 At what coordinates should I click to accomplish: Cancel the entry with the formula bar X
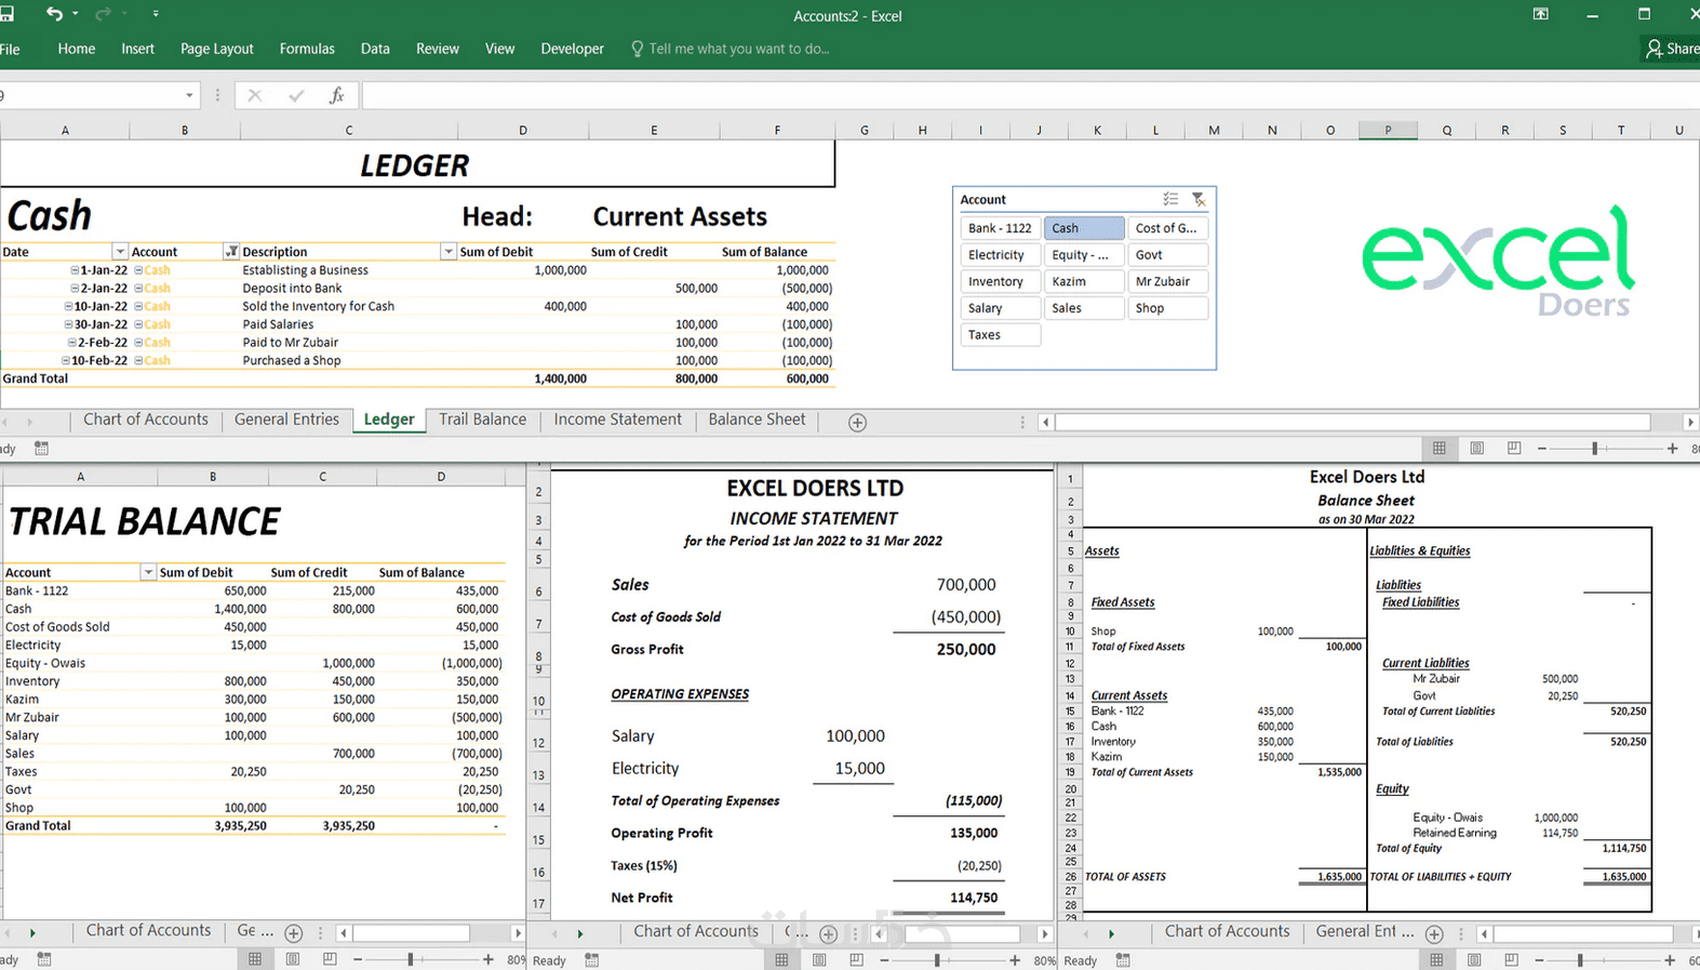[255, 95]
